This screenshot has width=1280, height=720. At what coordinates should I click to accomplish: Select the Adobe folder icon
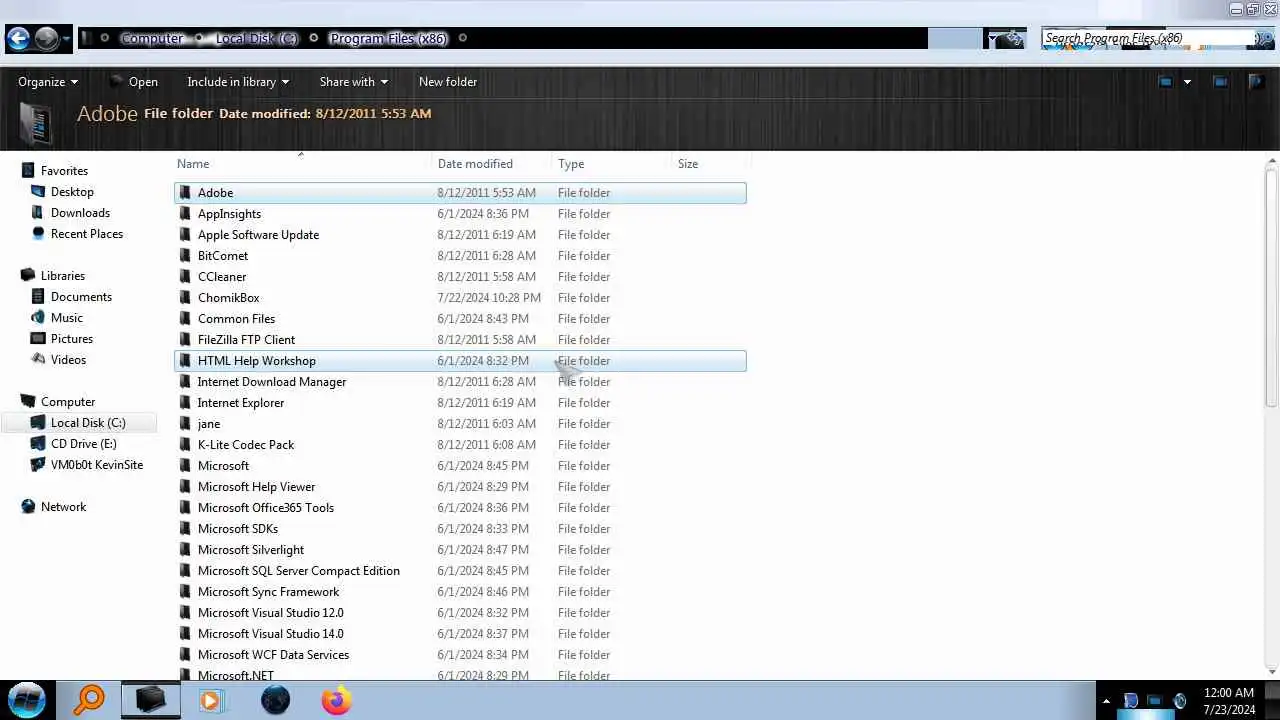tap(185, 193)
